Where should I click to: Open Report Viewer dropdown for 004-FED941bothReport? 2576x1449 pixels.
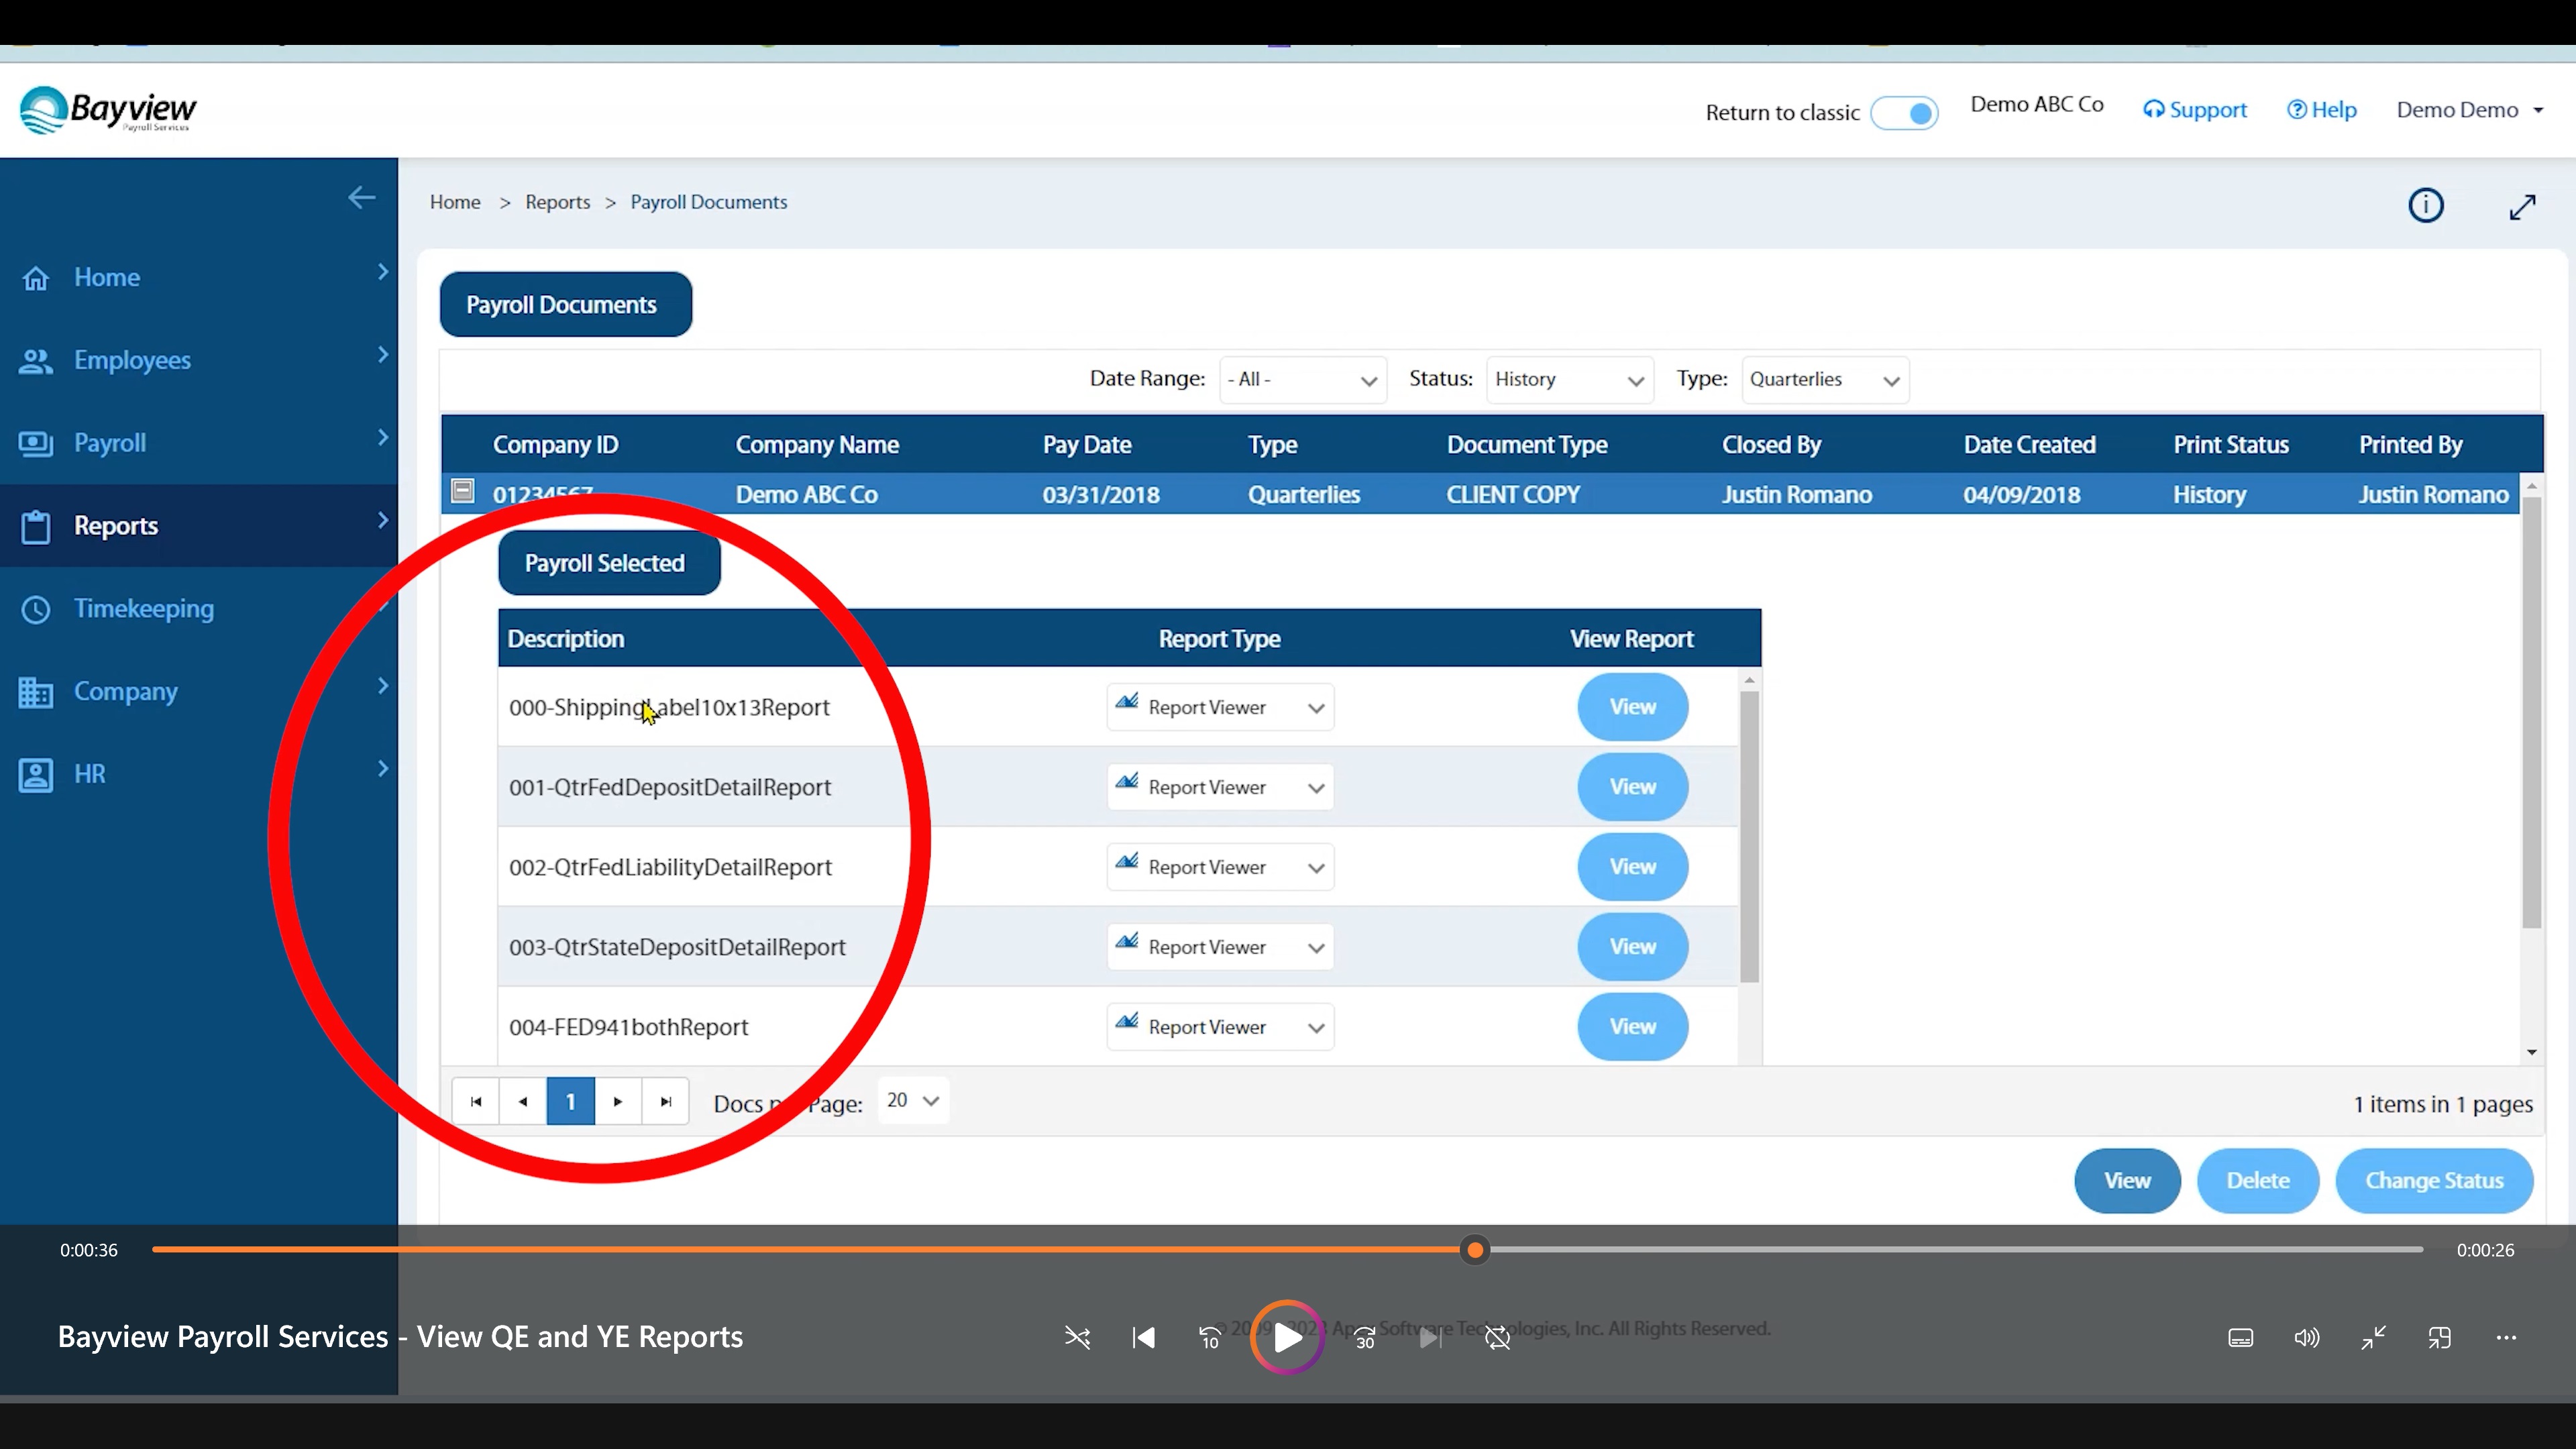click(1220, 1027)
